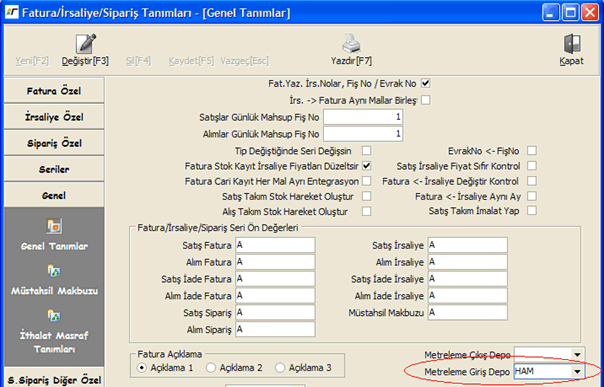Click the Satış Fatura series input field

275,245
